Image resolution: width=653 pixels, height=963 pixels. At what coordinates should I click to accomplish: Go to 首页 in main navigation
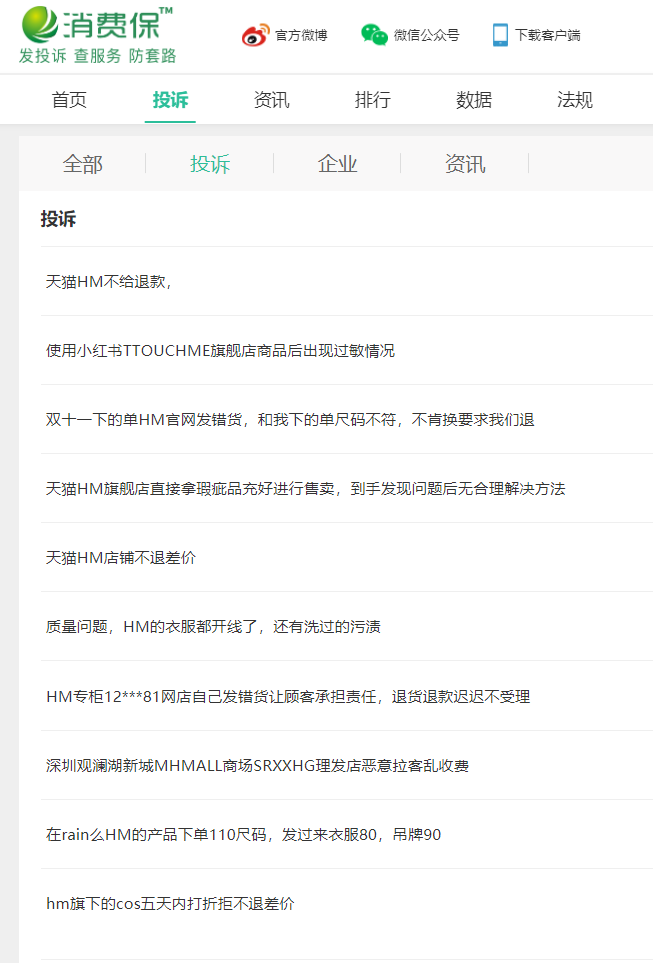click(69, 99)
